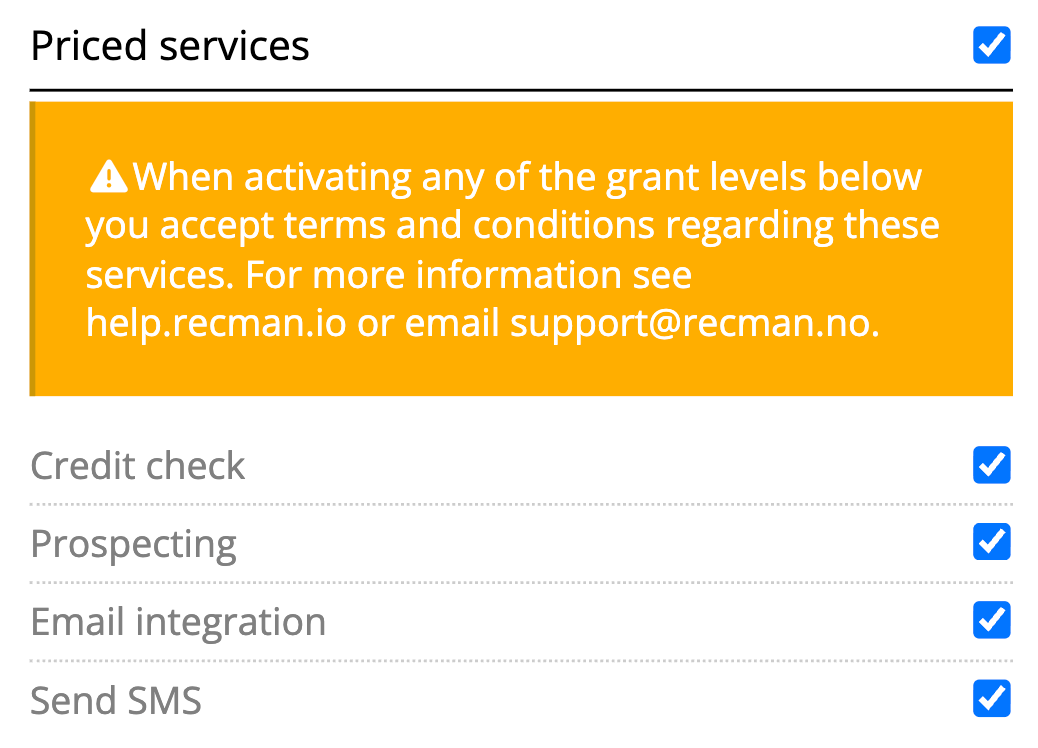This screenshot has height=748, width=1038.
Task: Click the Send SMS label
Action: (116, 700)
